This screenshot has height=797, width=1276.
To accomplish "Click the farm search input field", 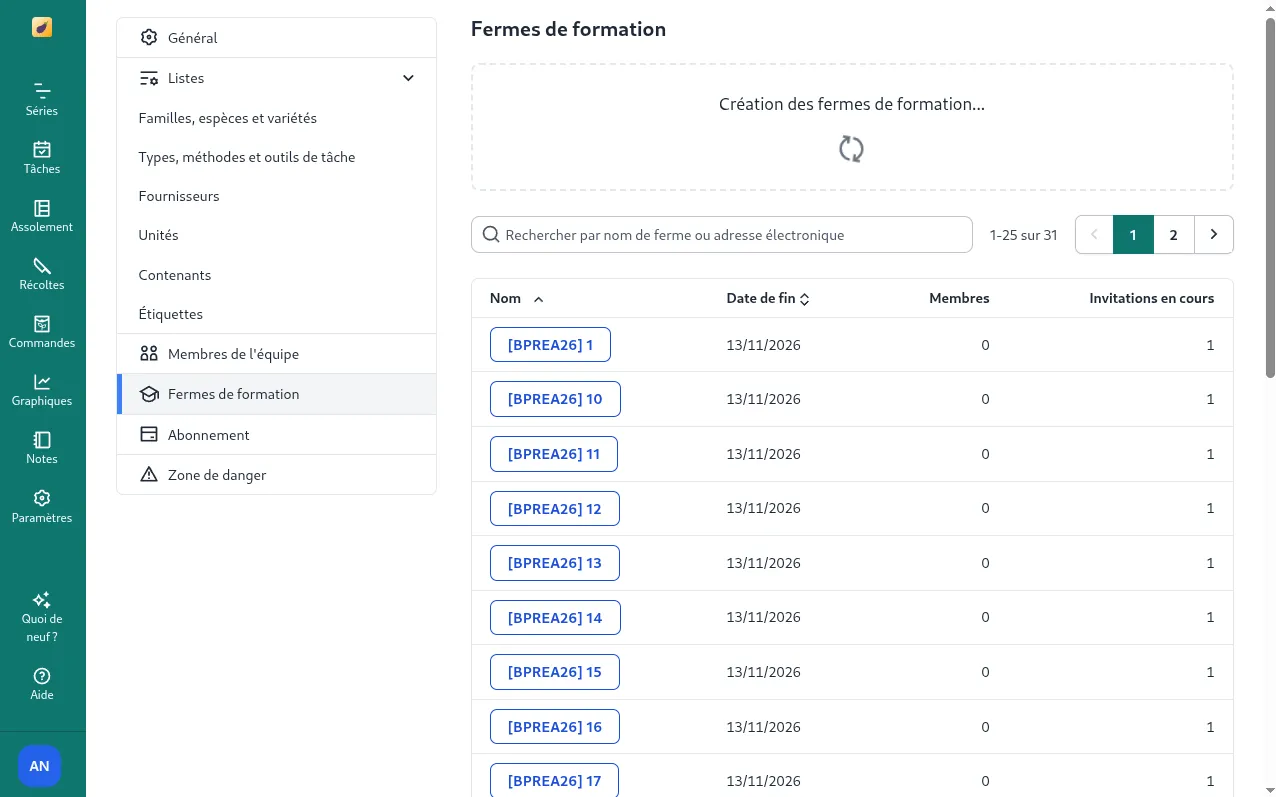I will pos(722,234).
